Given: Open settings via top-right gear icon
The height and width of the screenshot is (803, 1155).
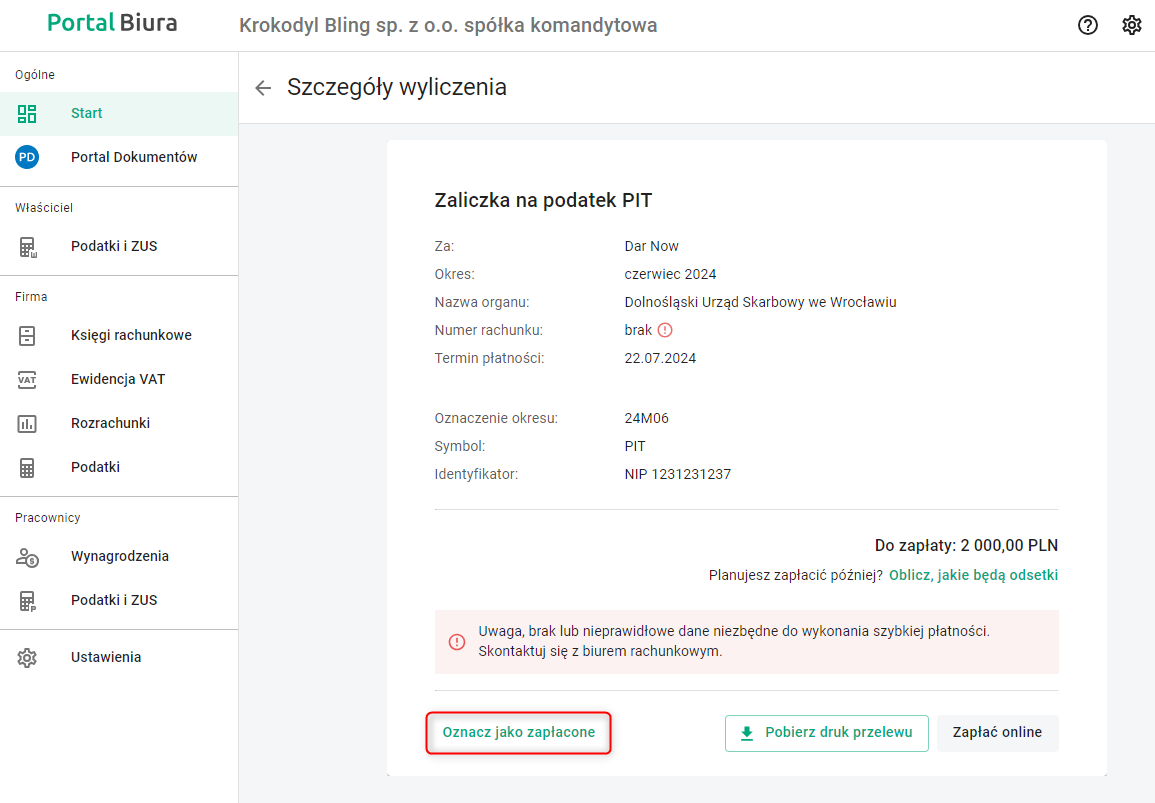Looking at the screenshot, I should click(x=1132, y=26).
